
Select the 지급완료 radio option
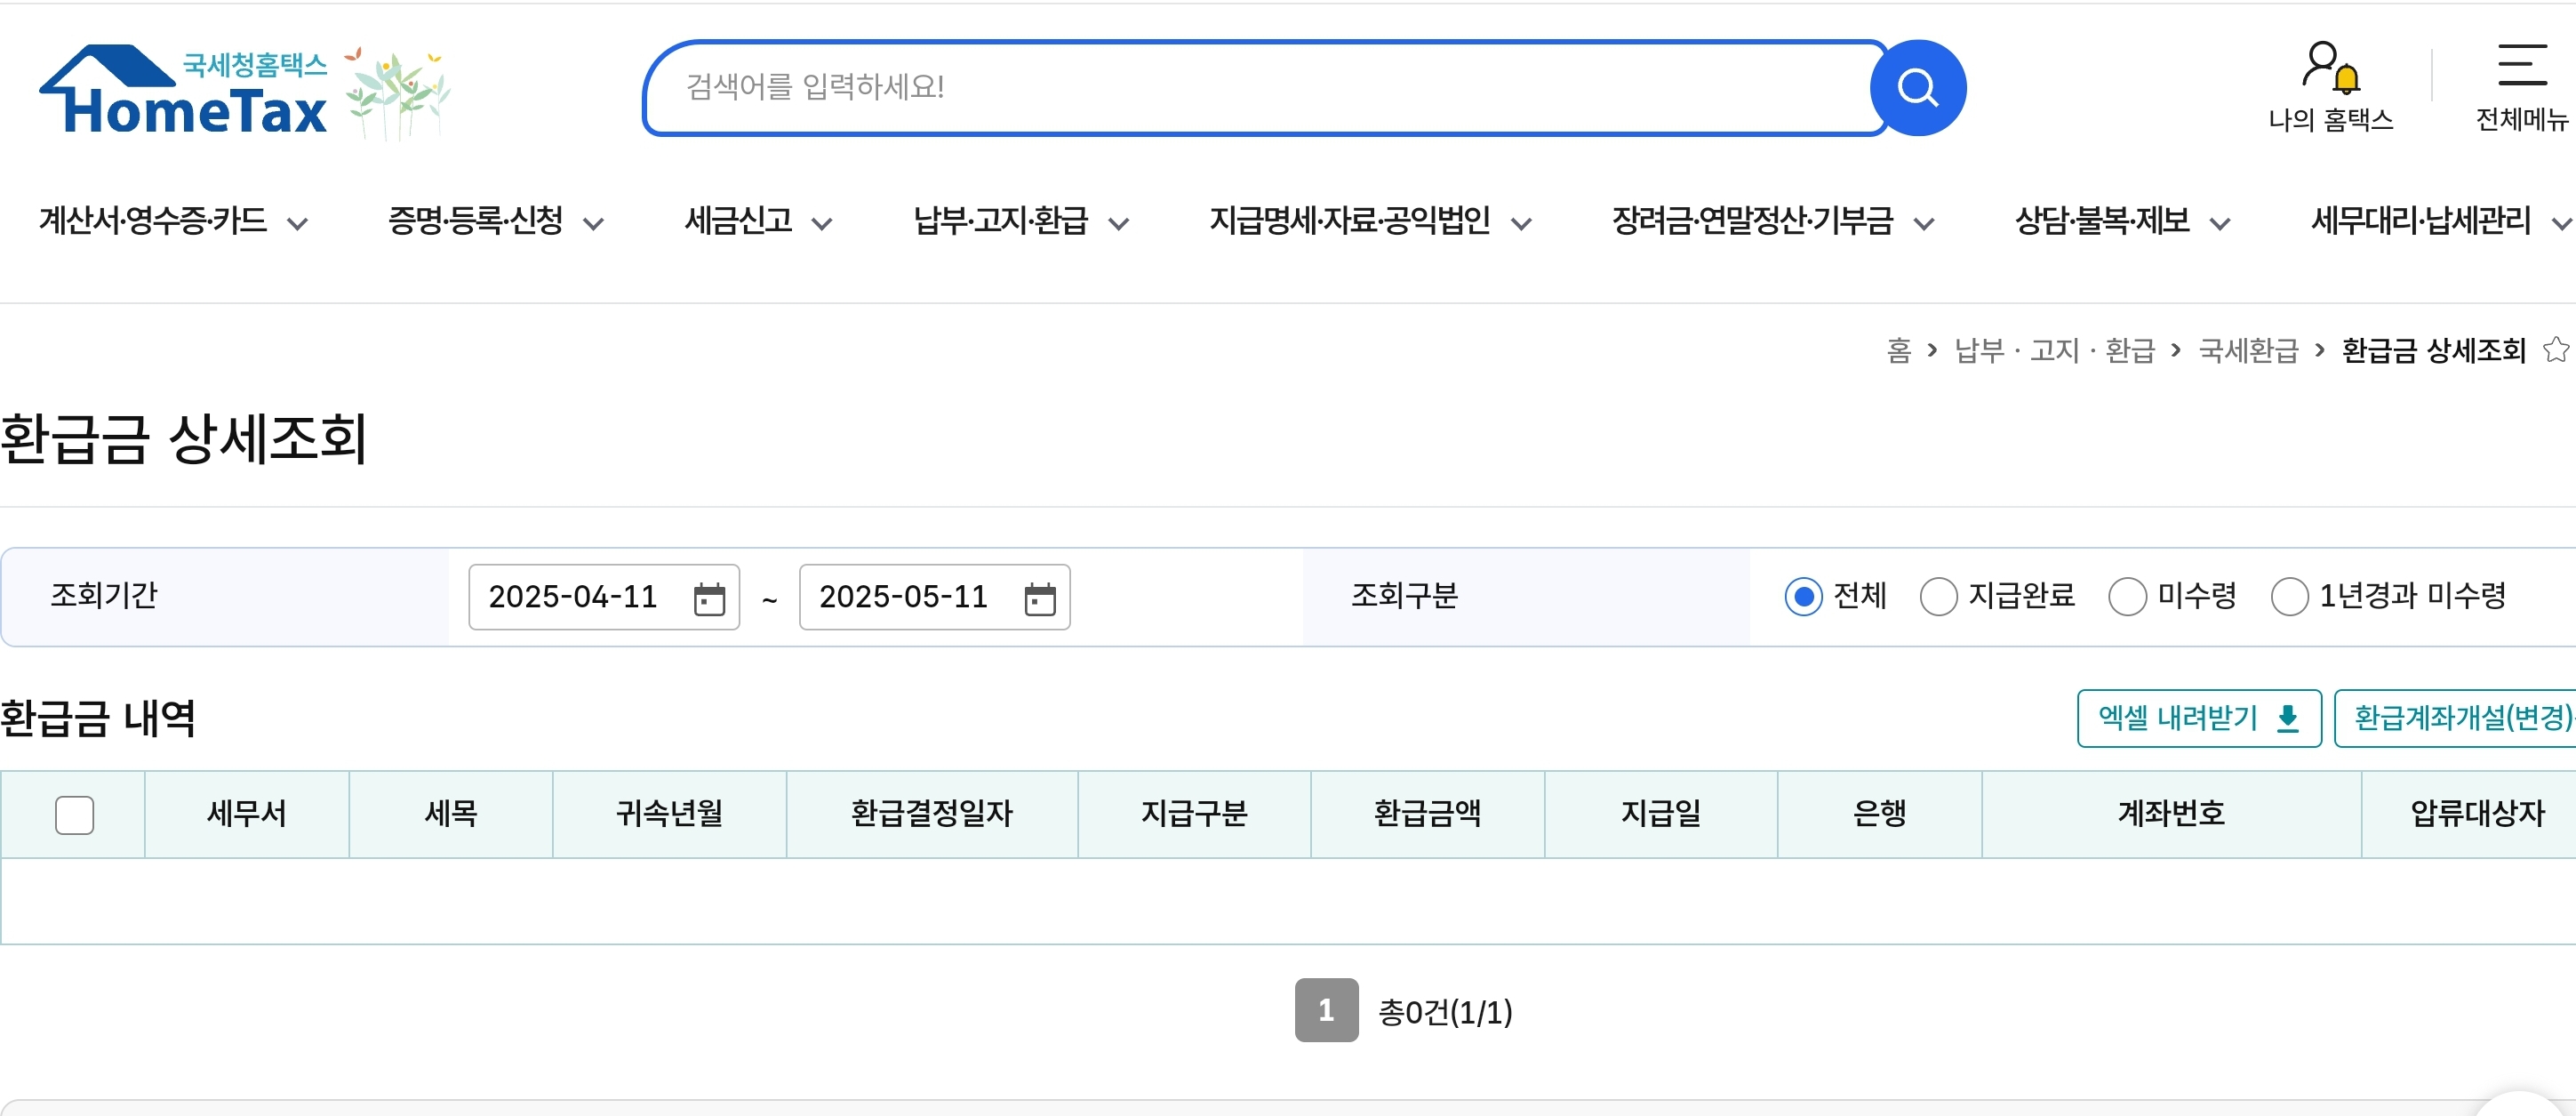coord(1937,597)
